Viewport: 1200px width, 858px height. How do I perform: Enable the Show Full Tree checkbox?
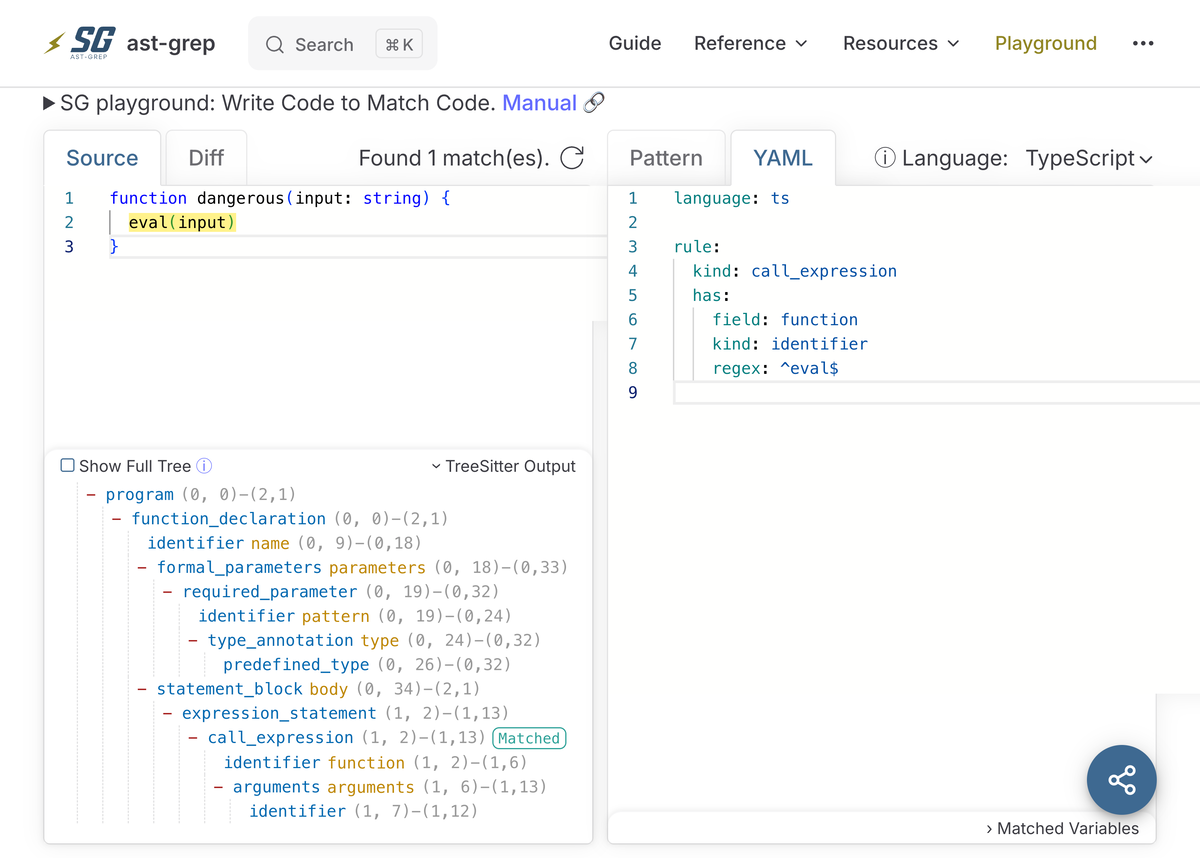[x=68, y=466]
